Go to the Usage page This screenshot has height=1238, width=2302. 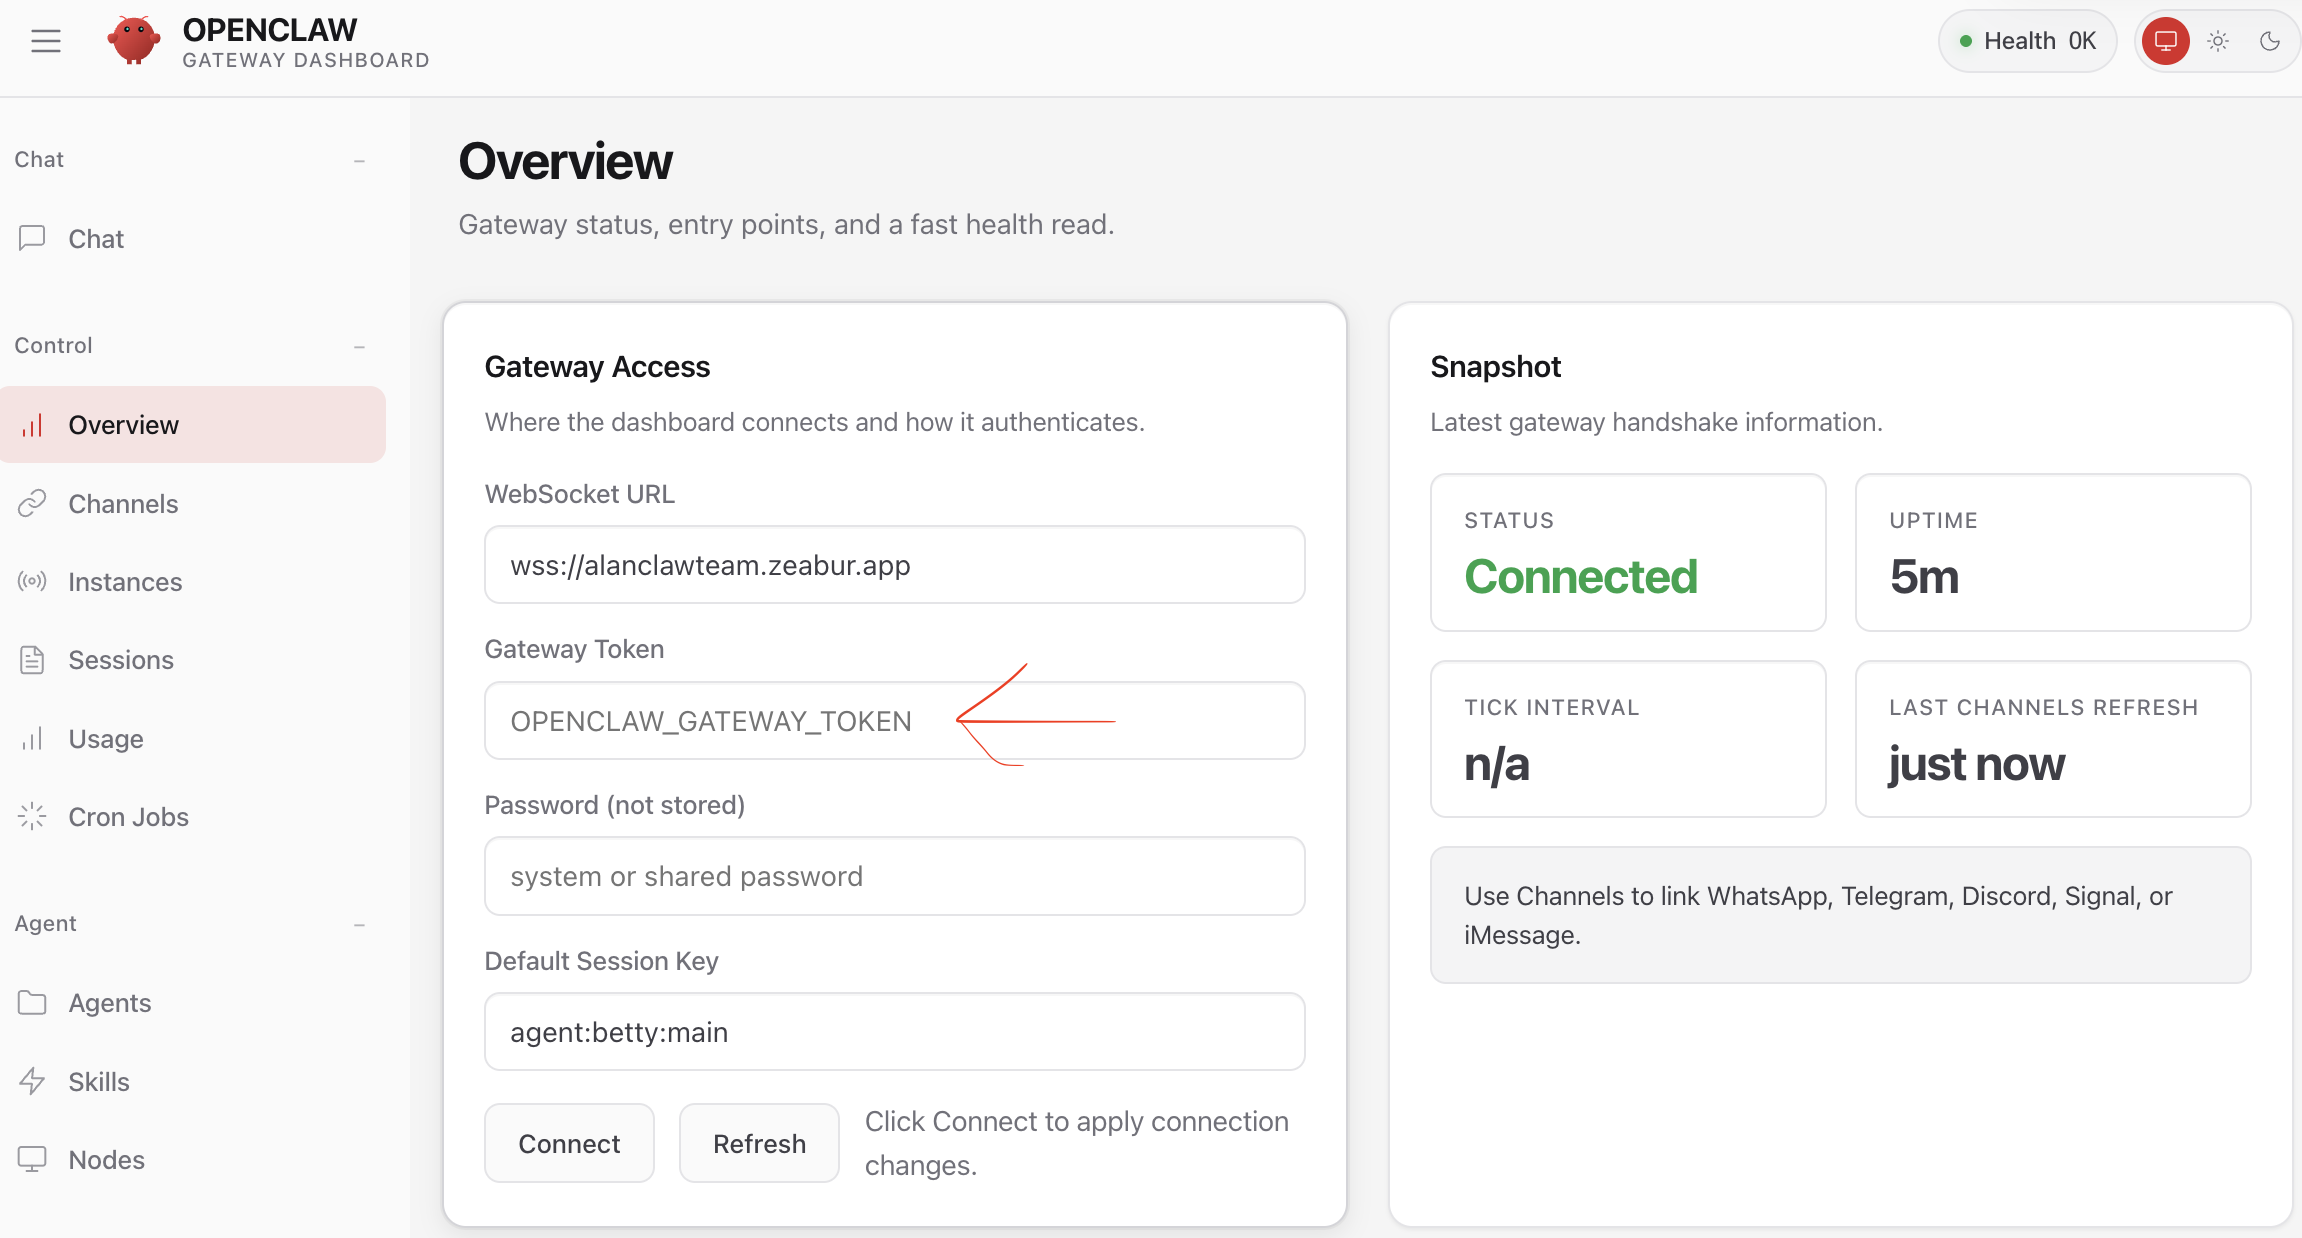point(105,738)
